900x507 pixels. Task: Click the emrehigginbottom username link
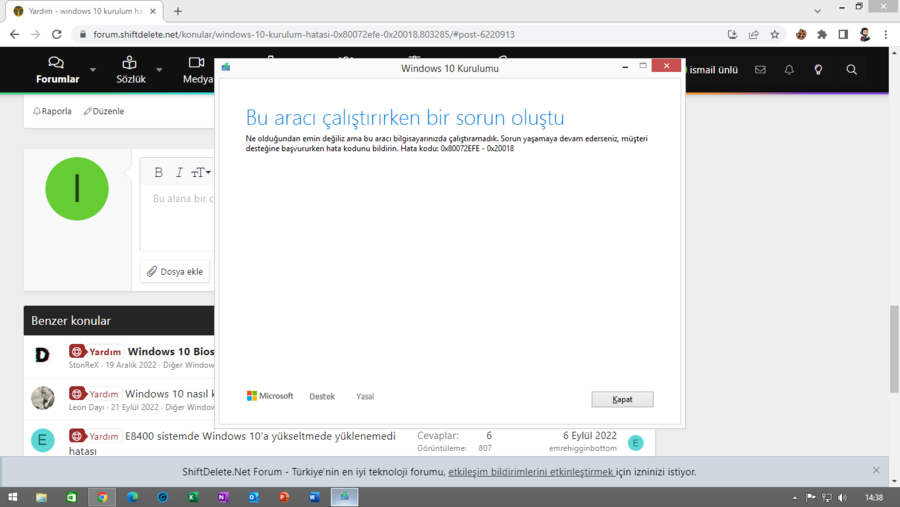coord(583,448)
